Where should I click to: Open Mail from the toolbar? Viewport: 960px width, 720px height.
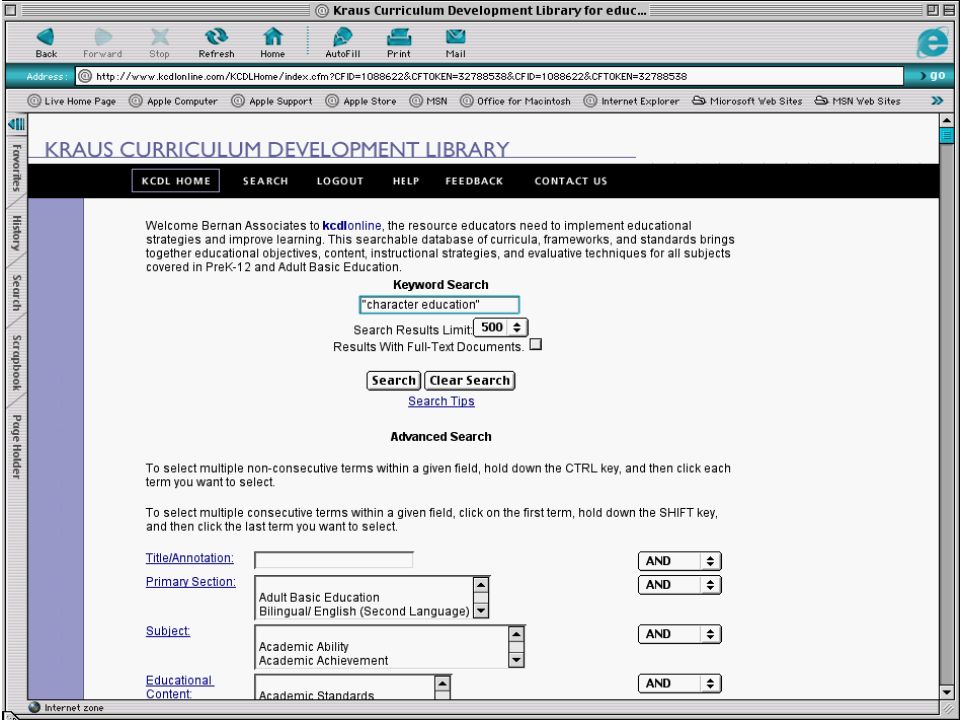(455, 42)
